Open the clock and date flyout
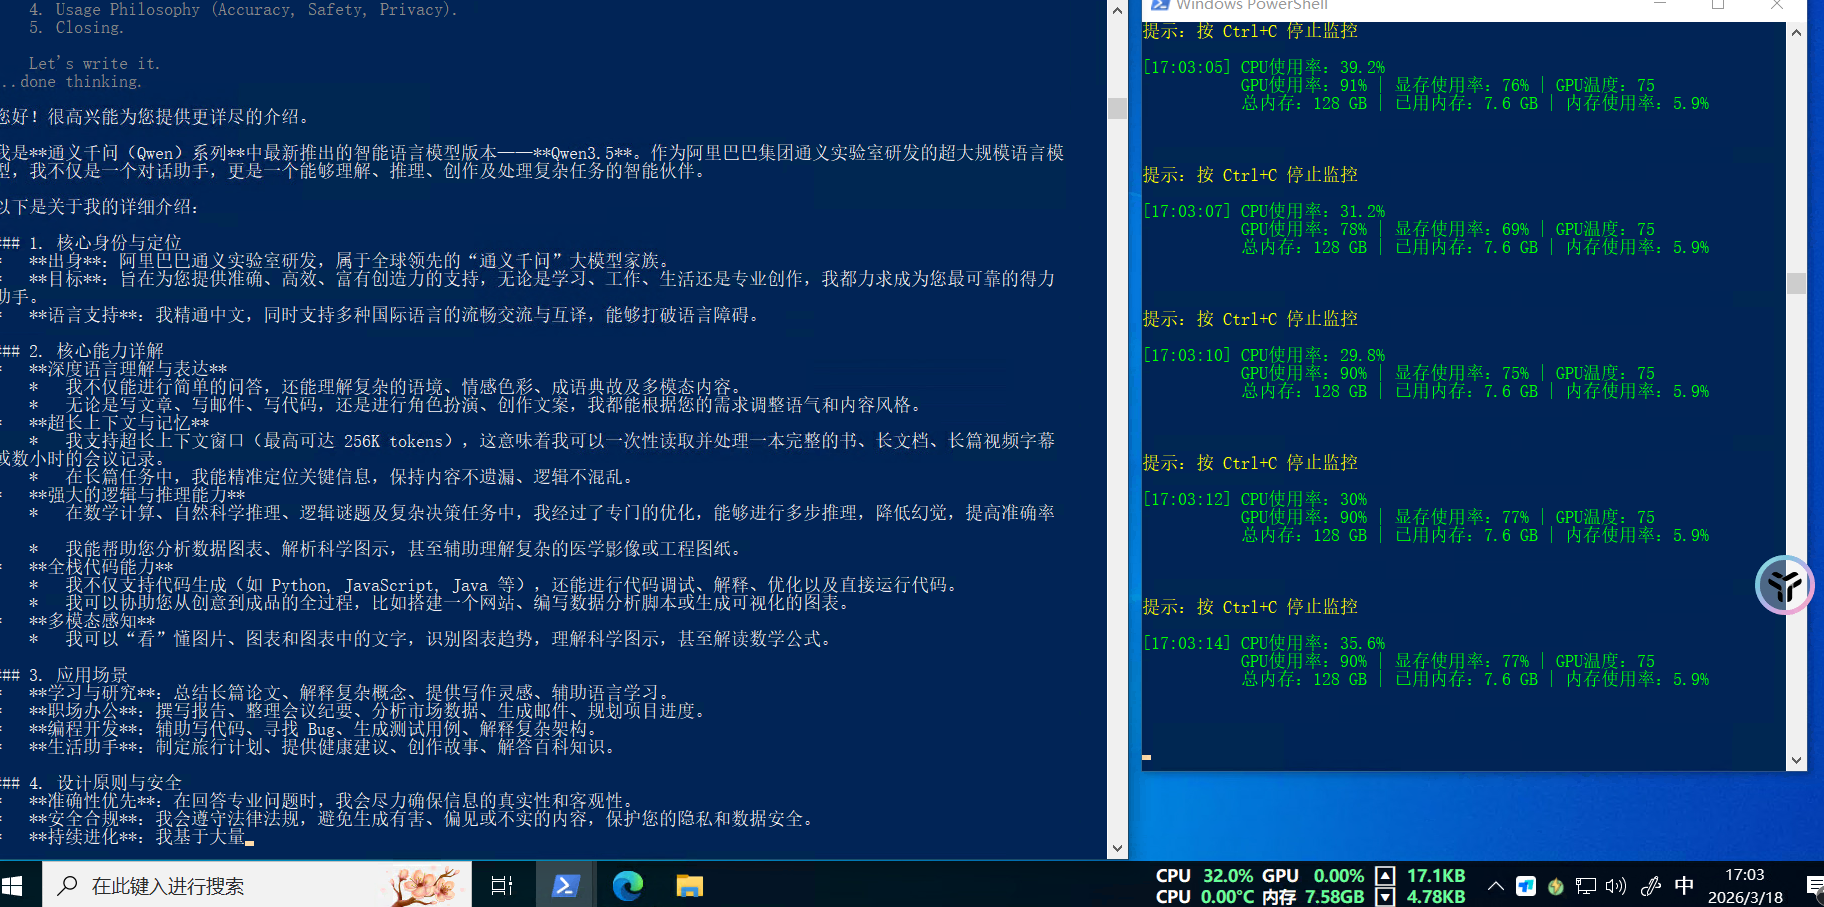This screenshot has width=1824, height=907. [x=1745, y=886]
